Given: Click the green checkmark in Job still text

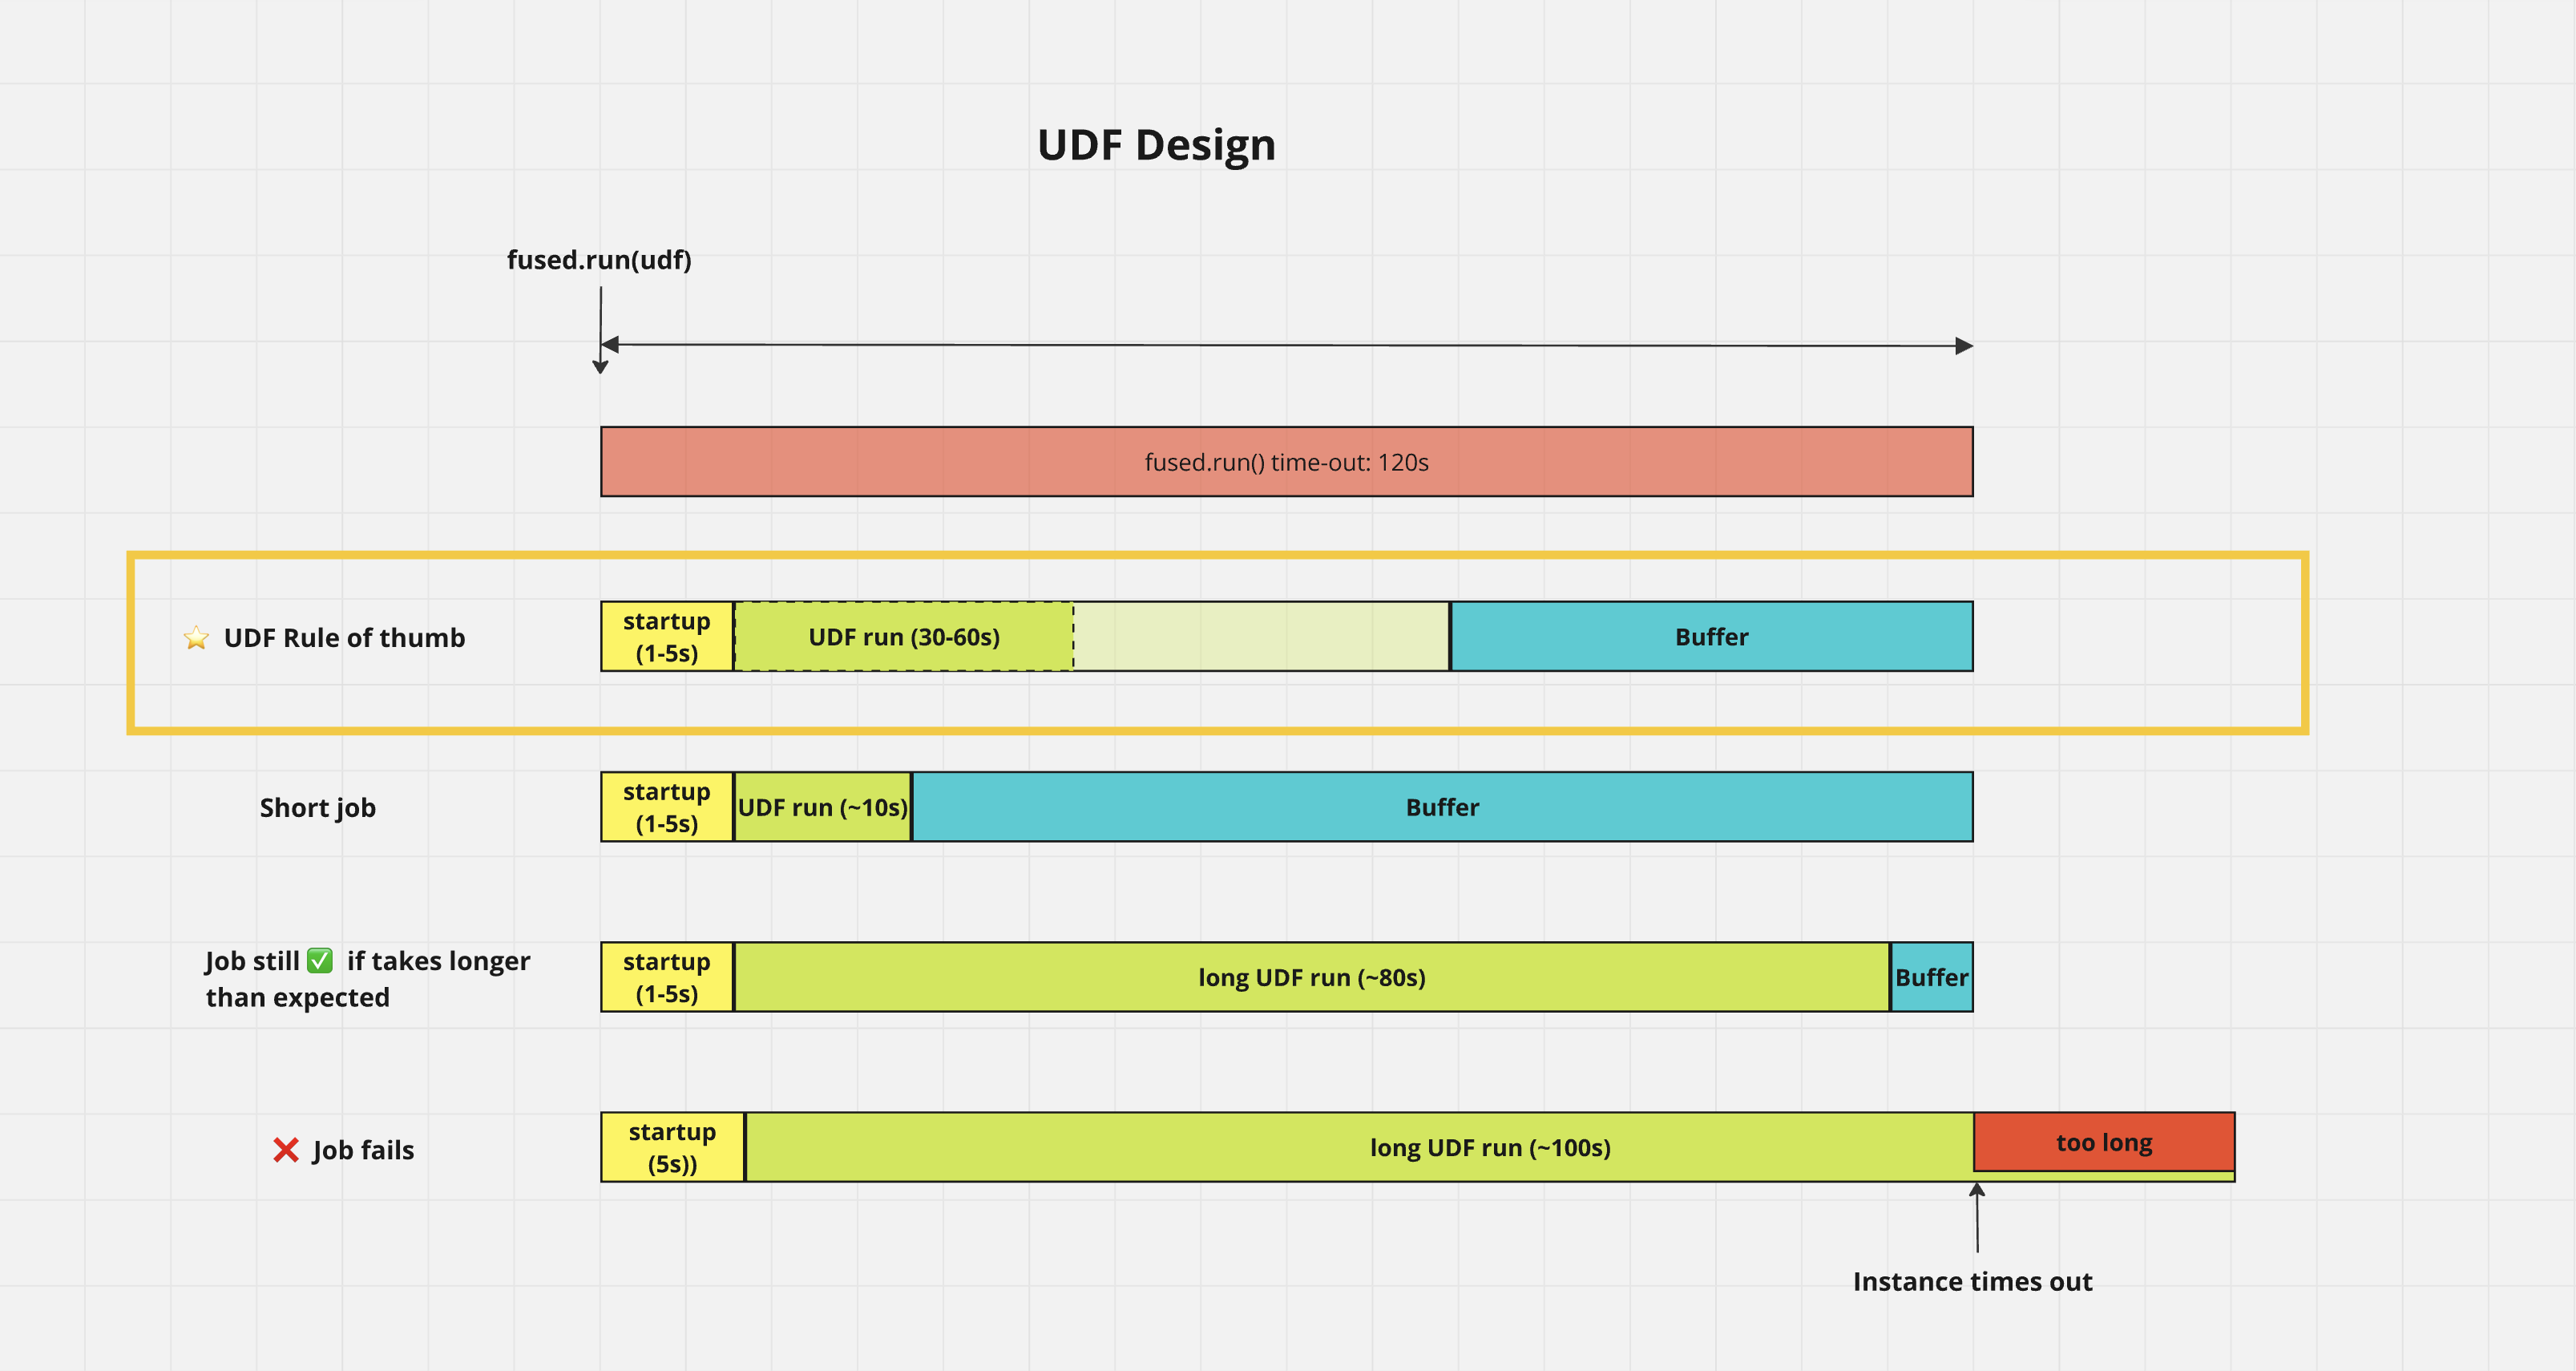Looking at the screenshot, I should (x=318, y=961).
